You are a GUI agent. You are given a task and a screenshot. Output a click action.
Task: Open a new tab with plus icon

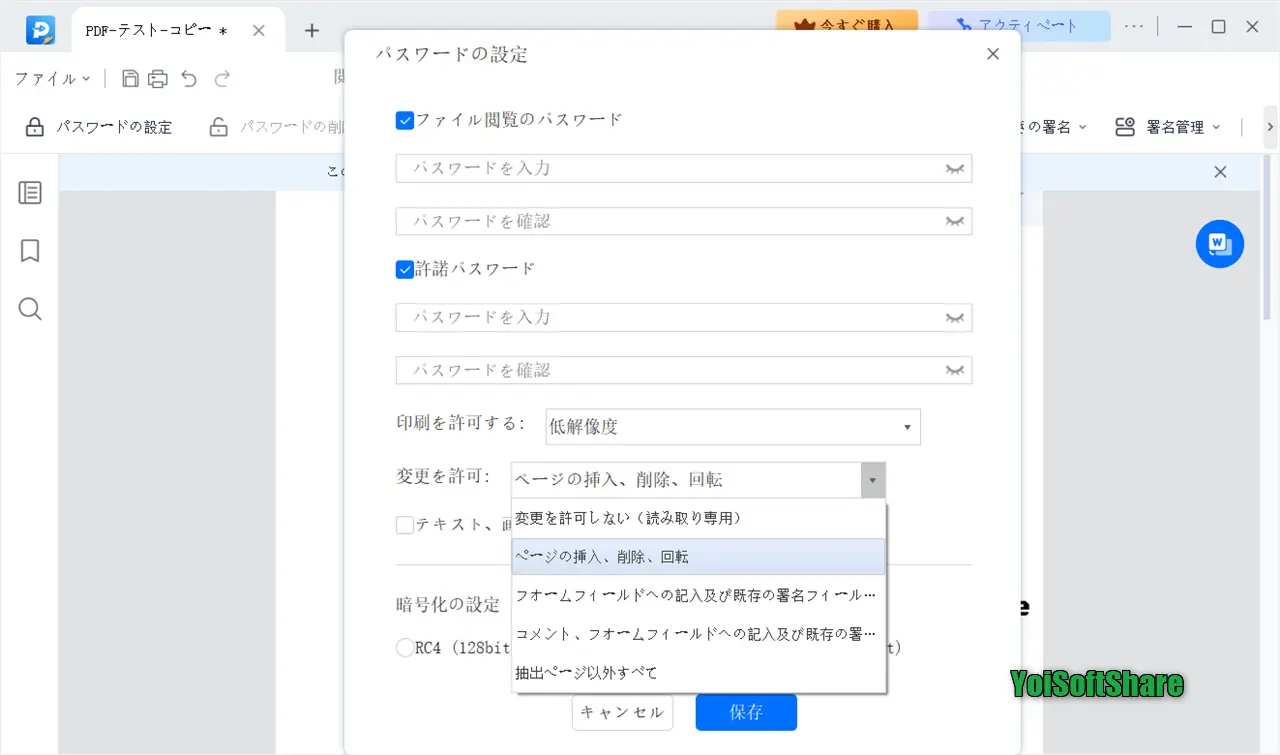[x=312, y=31]
